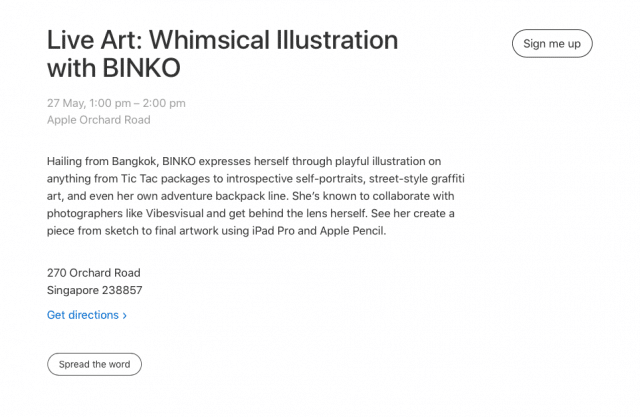
Task: Click the Sign me up button
Action: click(x=552, y=43)
